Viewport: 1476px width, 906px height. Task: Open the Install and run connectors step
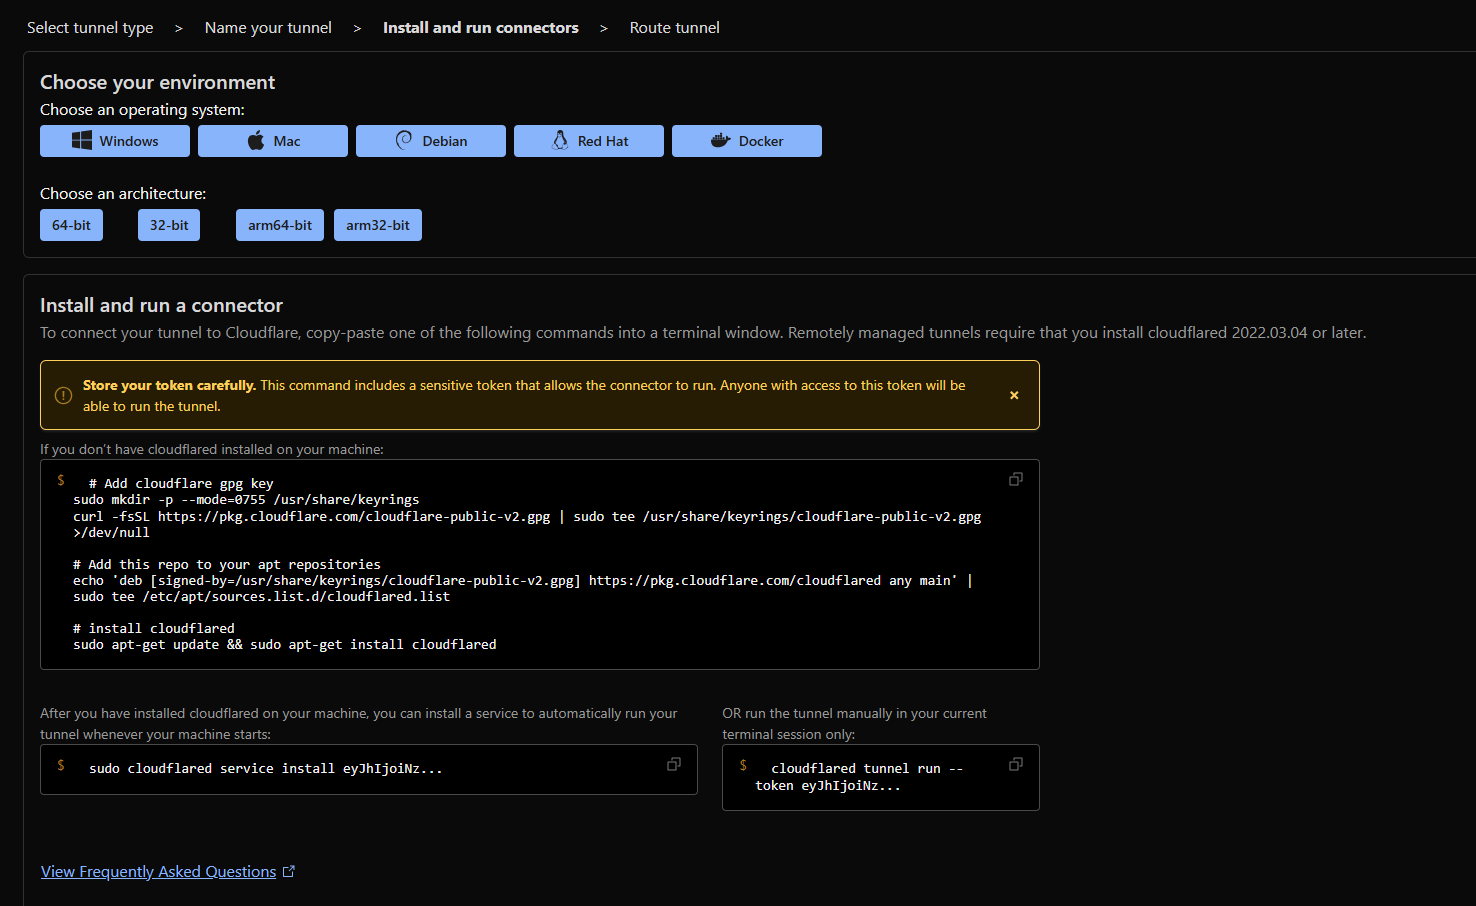(x=481, y=28)
